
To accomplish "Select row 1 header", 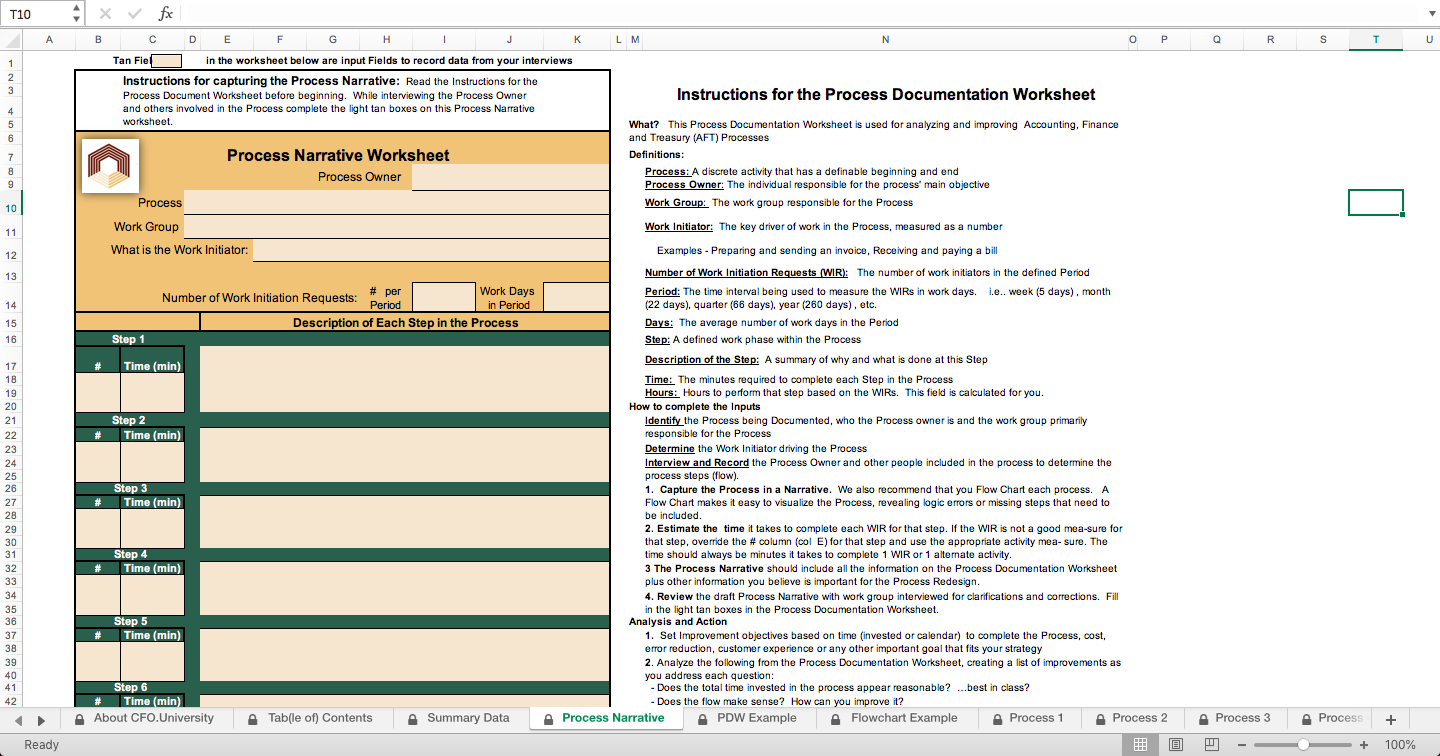I will point(10,60).
